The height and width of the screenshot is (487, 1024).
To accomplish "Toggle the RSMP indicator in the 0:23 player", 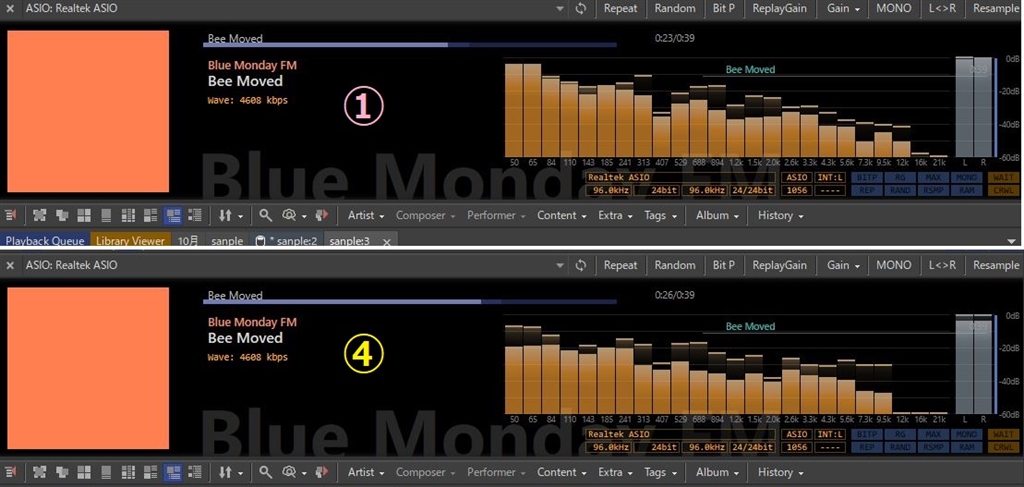I will 933,191.
